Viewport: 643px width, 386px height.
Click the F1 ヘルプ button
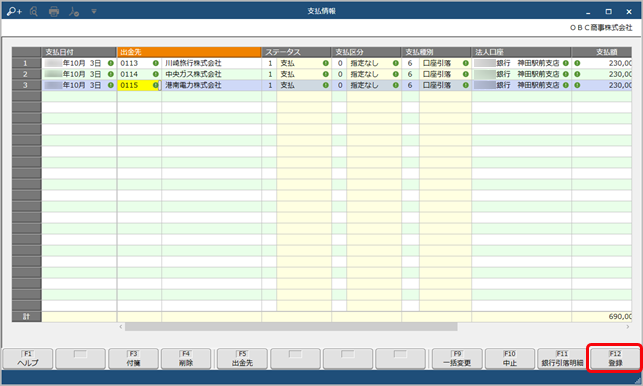28,359
